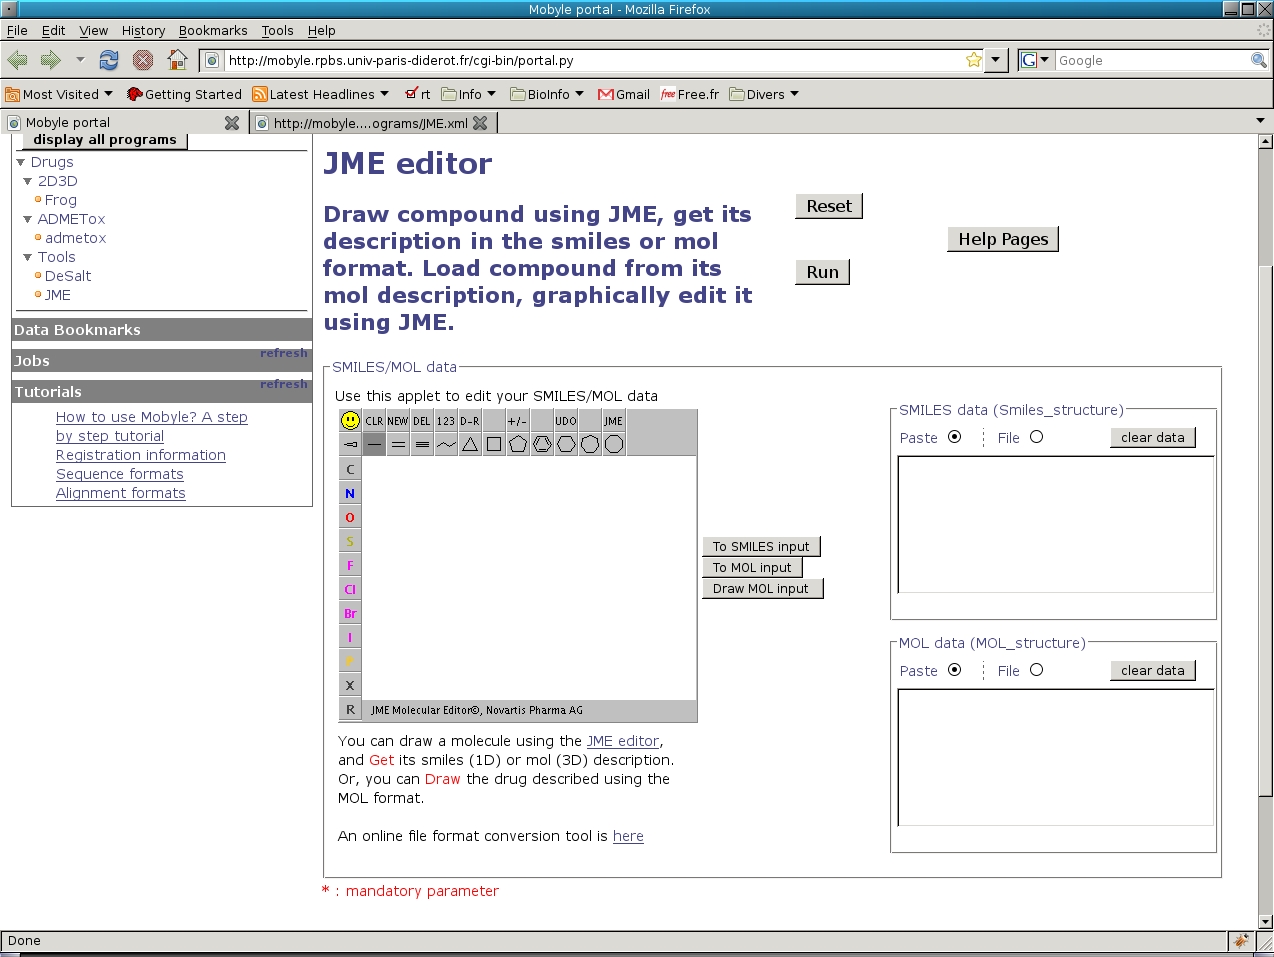Pick the benzene ring tool

tap(542, 445)
